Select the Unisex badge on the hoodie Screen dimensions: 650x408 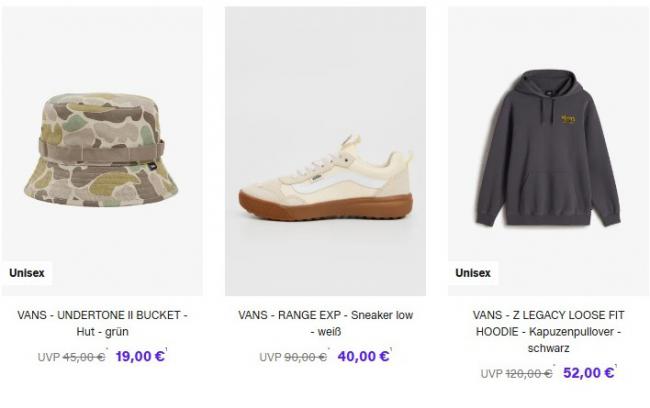click(x=473, y=273)
